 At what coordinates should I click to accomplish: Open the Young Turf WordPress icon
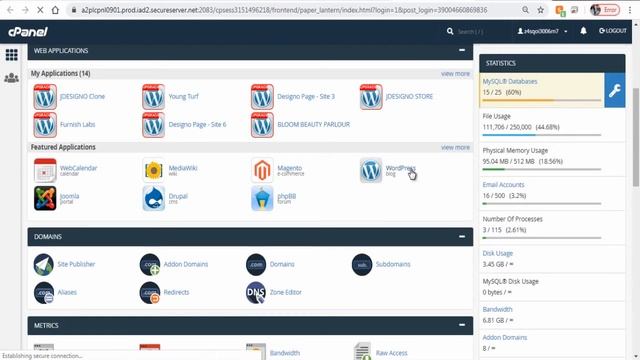(153, 97)
